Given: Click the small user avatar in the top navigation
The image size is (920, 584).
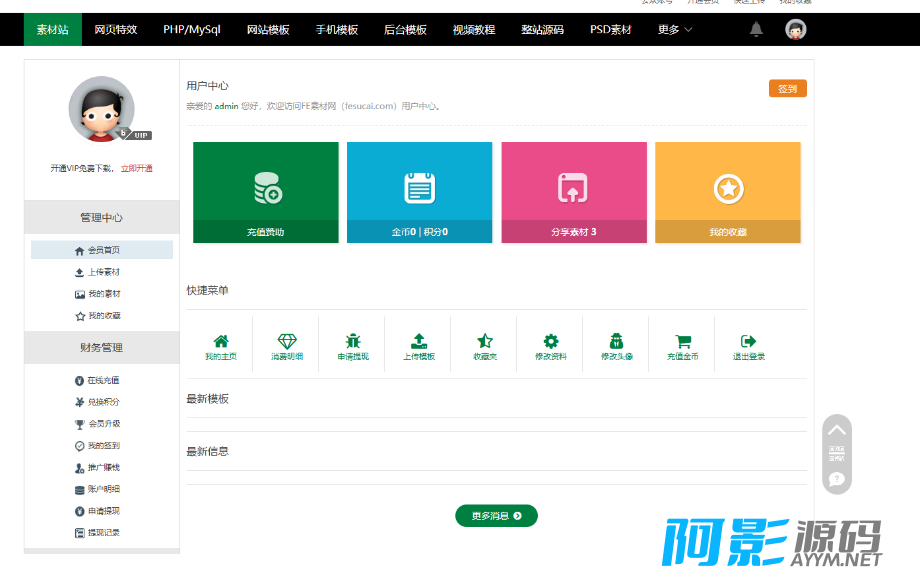Looking at the screenshot, I should click(x=796, y=29).
